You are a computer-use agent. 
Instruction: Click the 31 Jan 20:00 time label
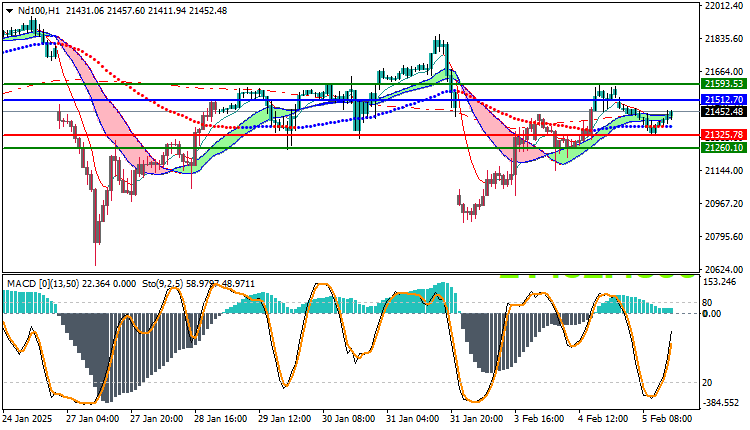tap(477, 419)
